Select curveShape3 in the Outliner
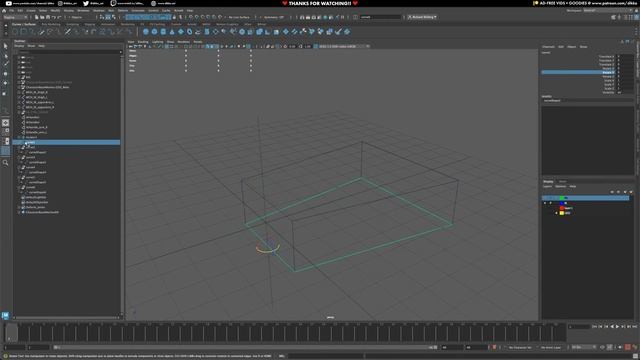This screenshot has width=640, height=360. (38, 162)
